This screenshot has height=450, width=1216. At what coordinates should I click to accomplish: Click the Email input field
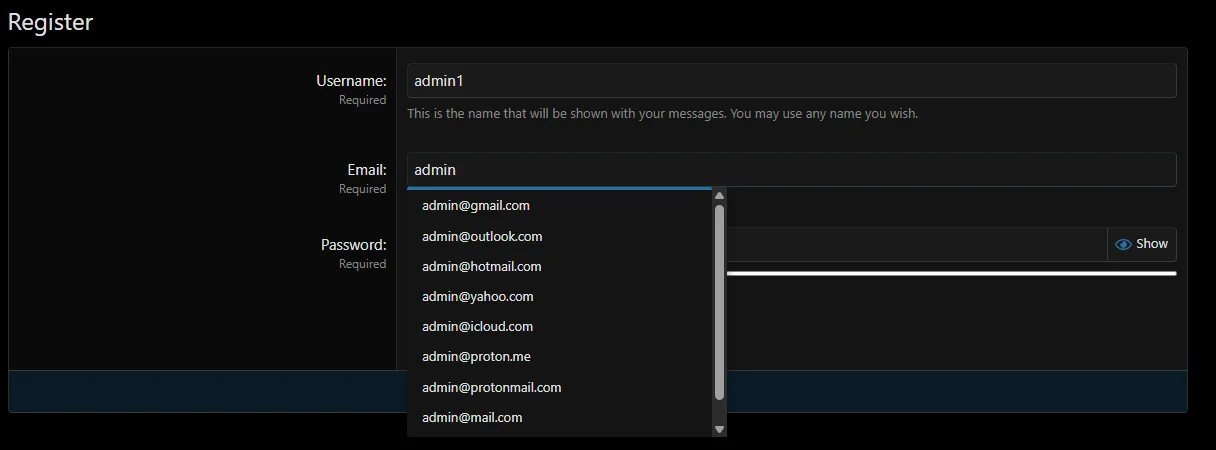pos(791,170)
